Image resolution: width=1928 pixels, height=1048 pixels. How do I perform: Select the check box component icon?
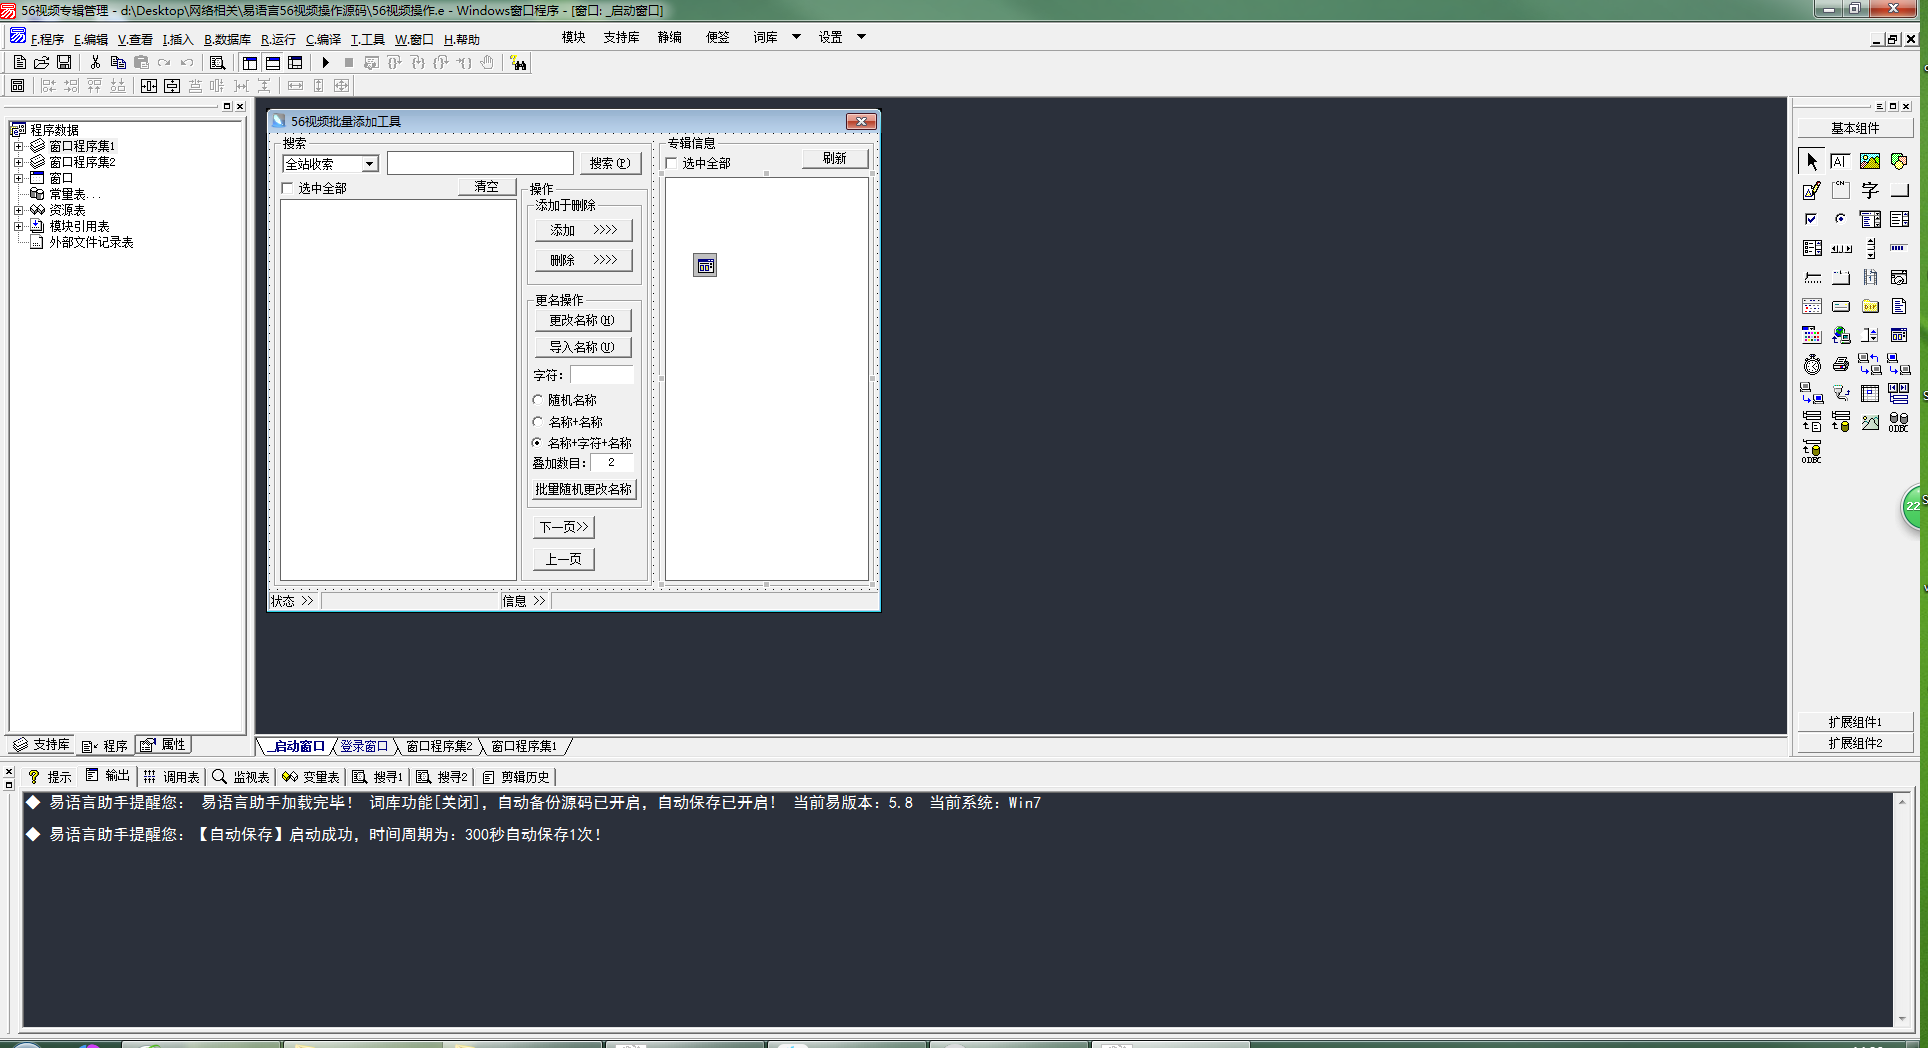1812,219
